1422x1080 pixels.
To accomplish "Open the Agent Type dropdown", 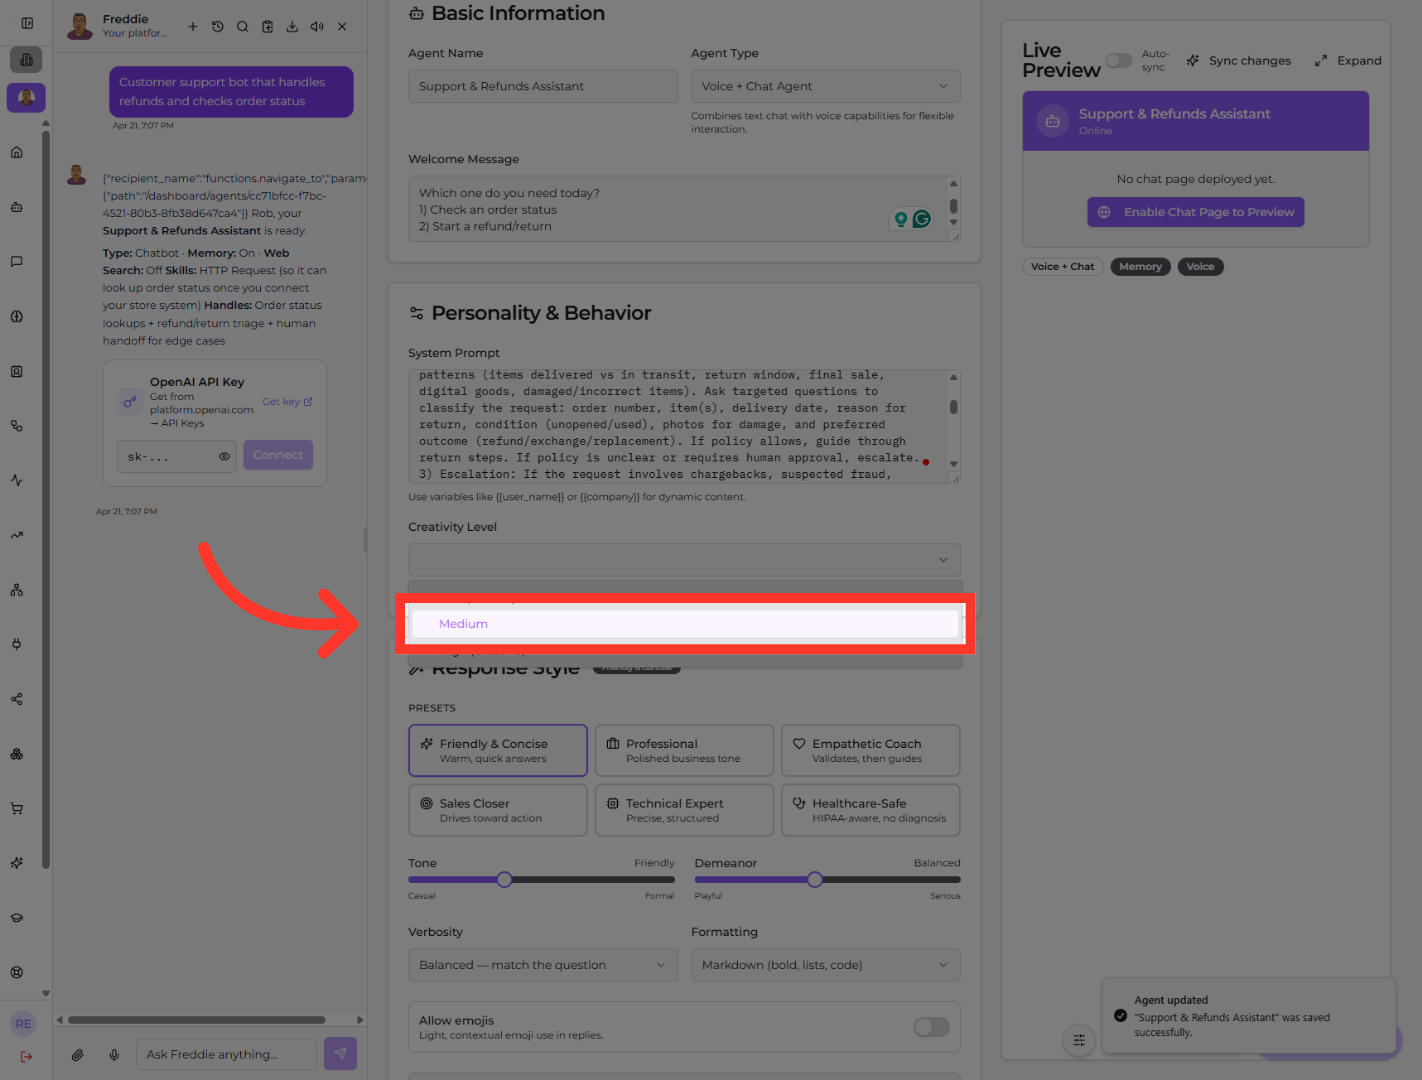I will [826, 86].
